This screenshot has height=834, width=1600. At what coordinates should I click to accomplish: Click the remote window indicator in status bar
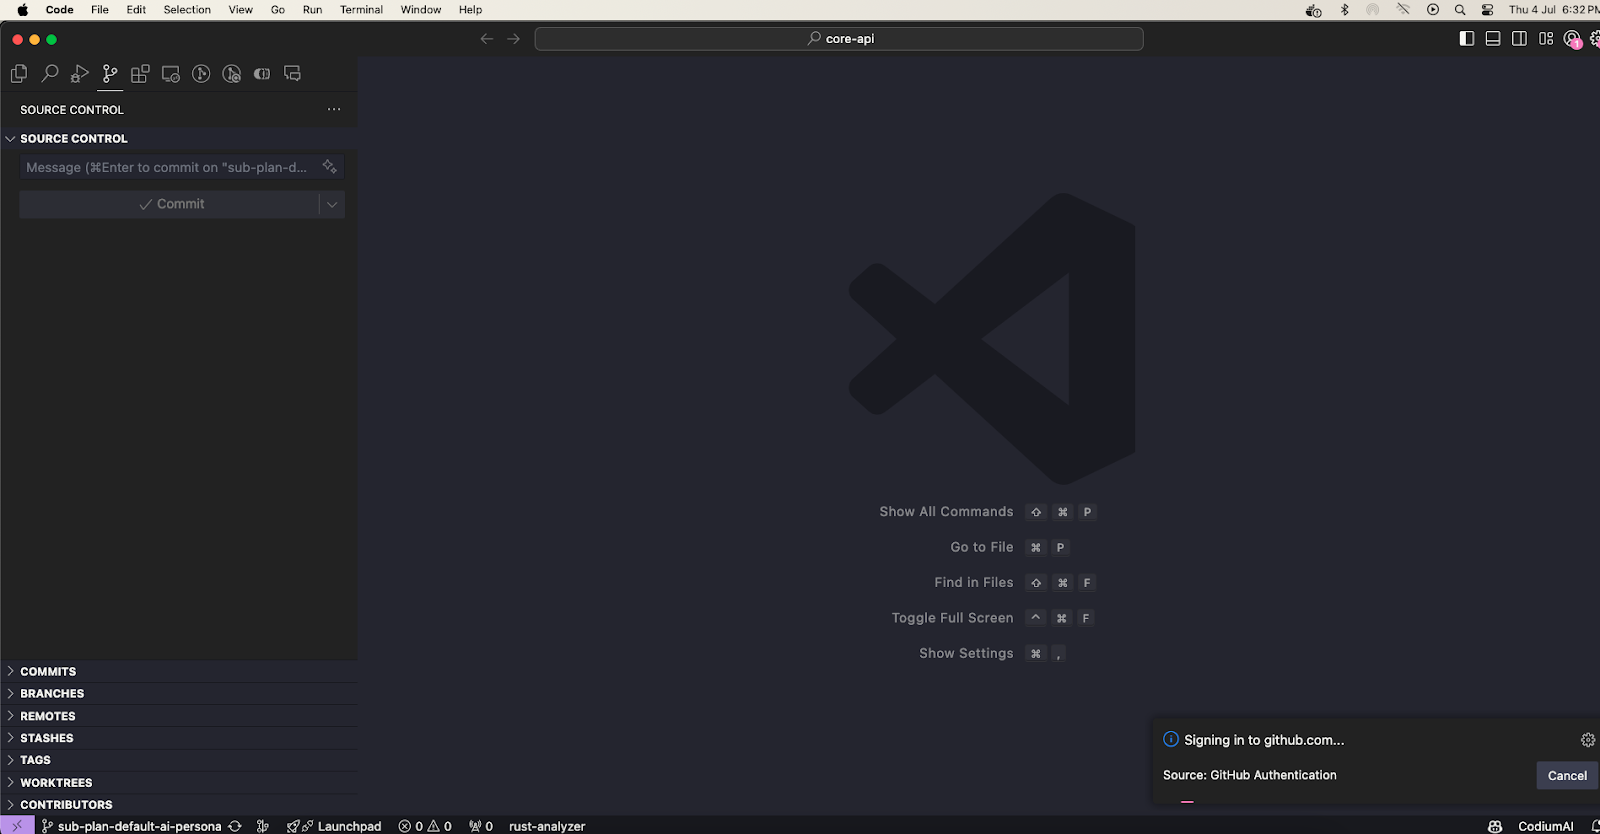[x=17, y=826]
